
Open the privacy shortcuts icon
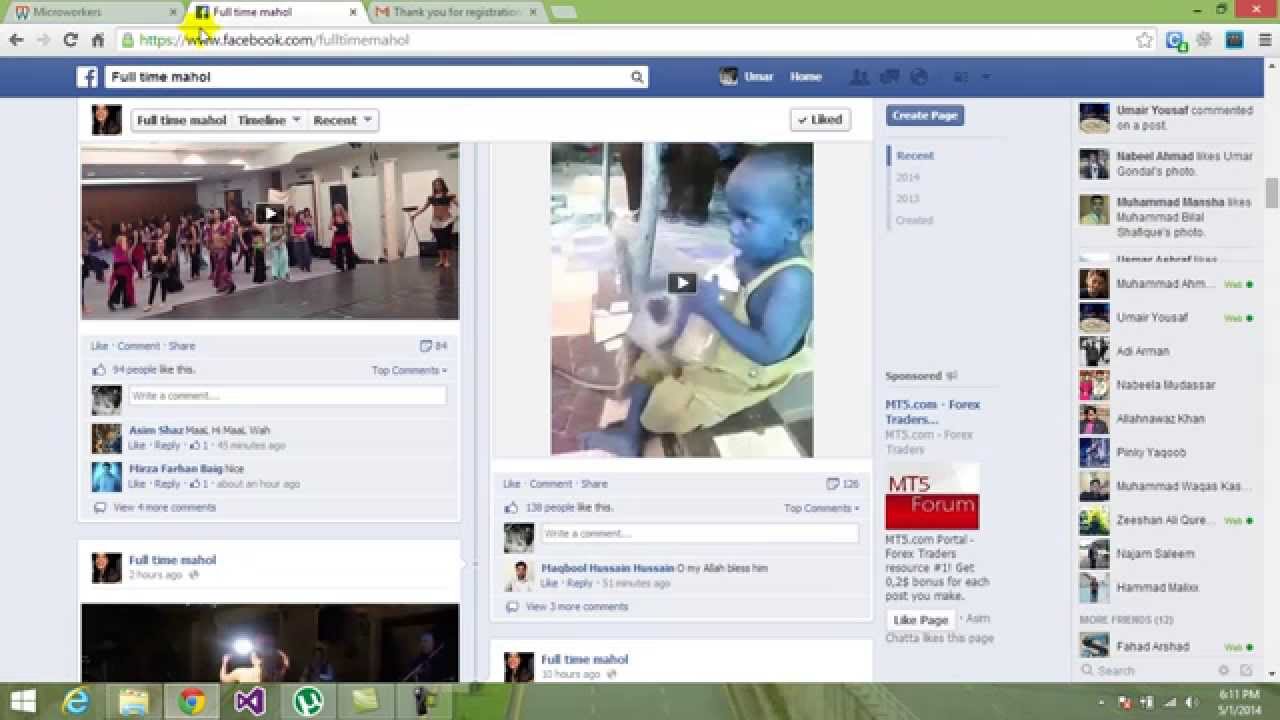point(960,77)
